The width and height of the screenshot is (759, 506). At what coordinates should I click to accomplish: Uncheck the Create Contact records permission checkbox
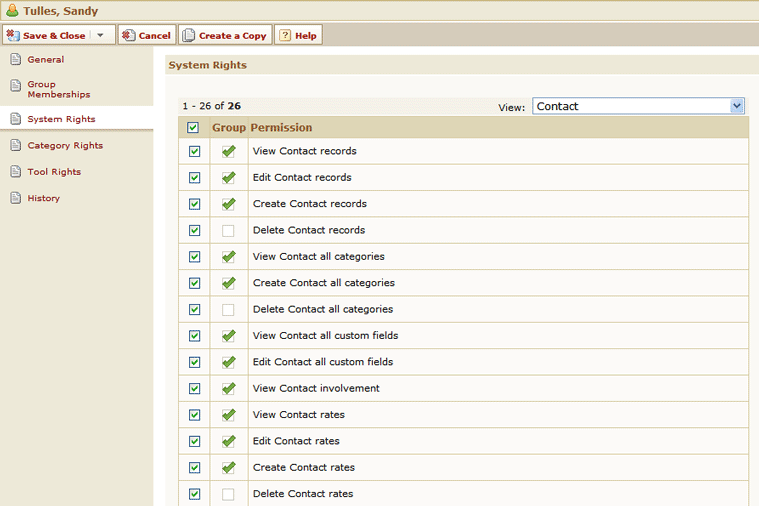point(195,204)
